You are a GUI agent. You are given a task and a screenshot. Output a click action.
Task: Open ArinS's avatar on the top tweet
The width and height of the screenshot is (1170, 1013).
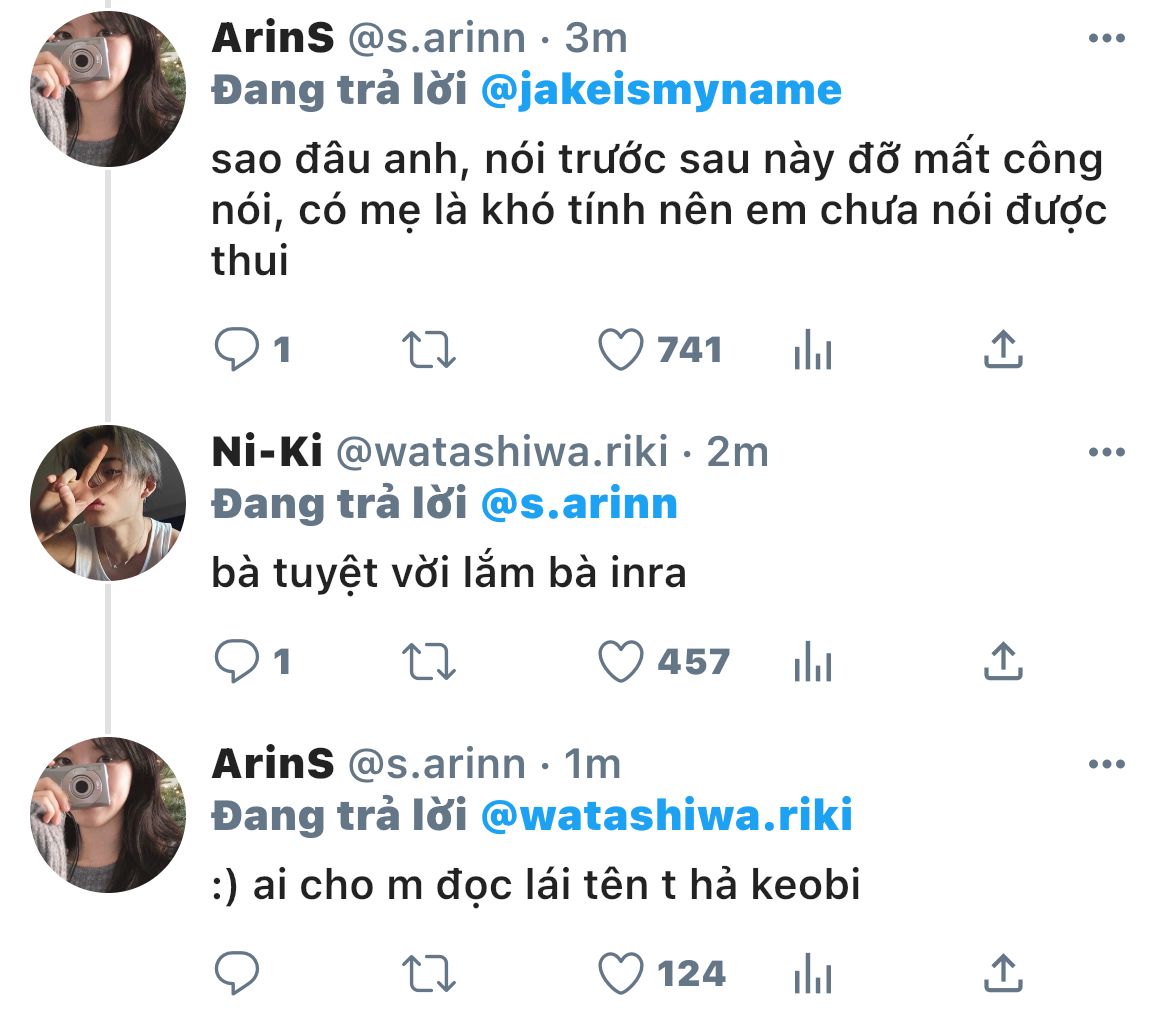[x=107, y=90]
